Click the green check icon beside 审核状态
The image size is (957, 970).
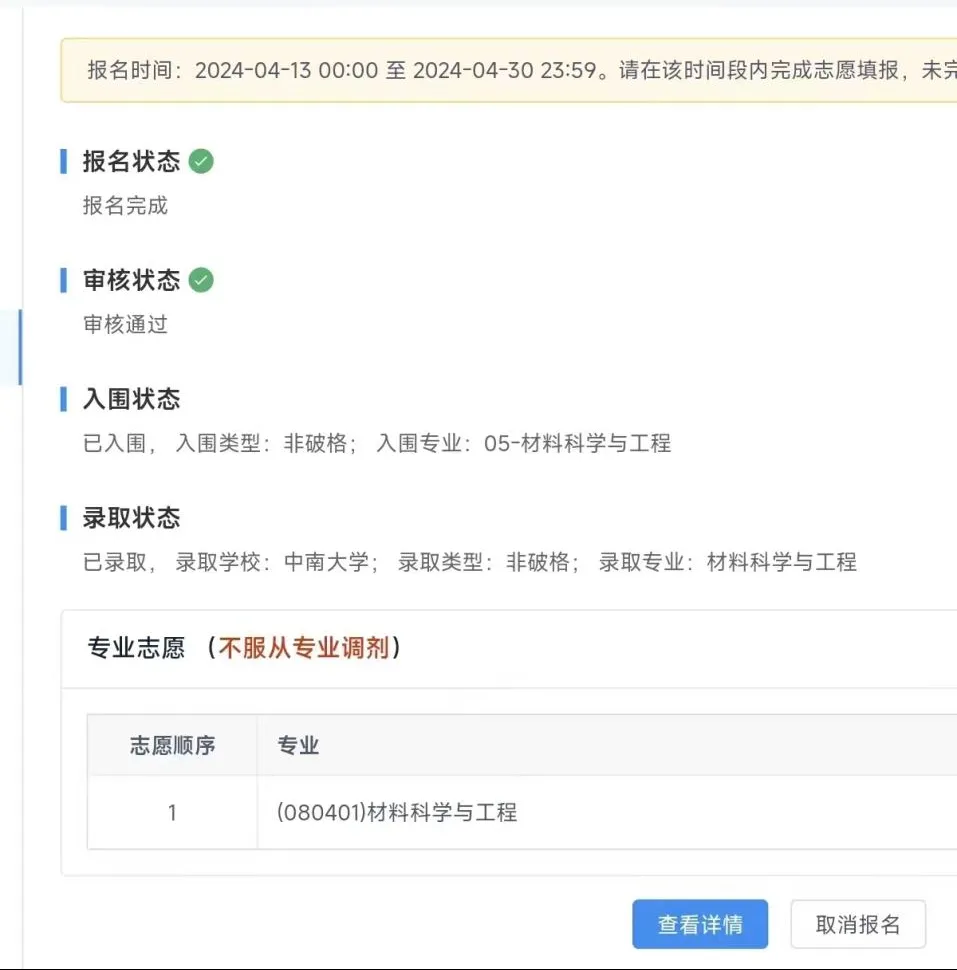[201, 280]
